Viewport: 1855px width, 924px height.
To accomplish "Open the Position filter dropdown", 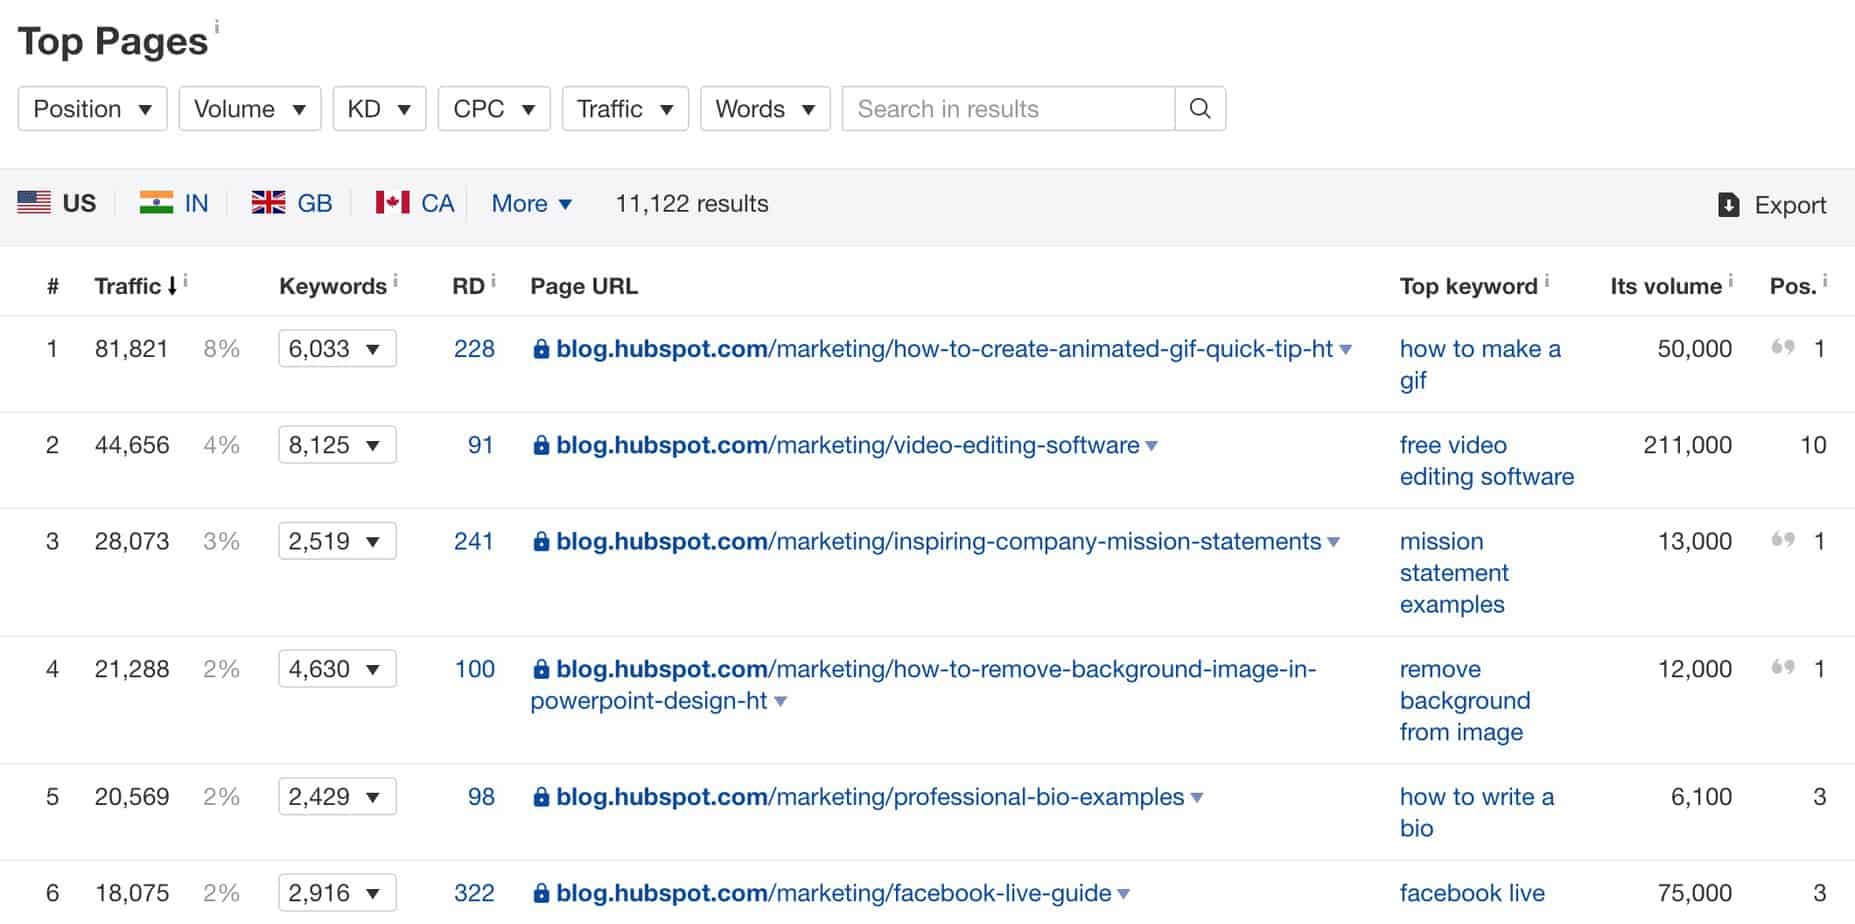I will click(x=91, y=108).
